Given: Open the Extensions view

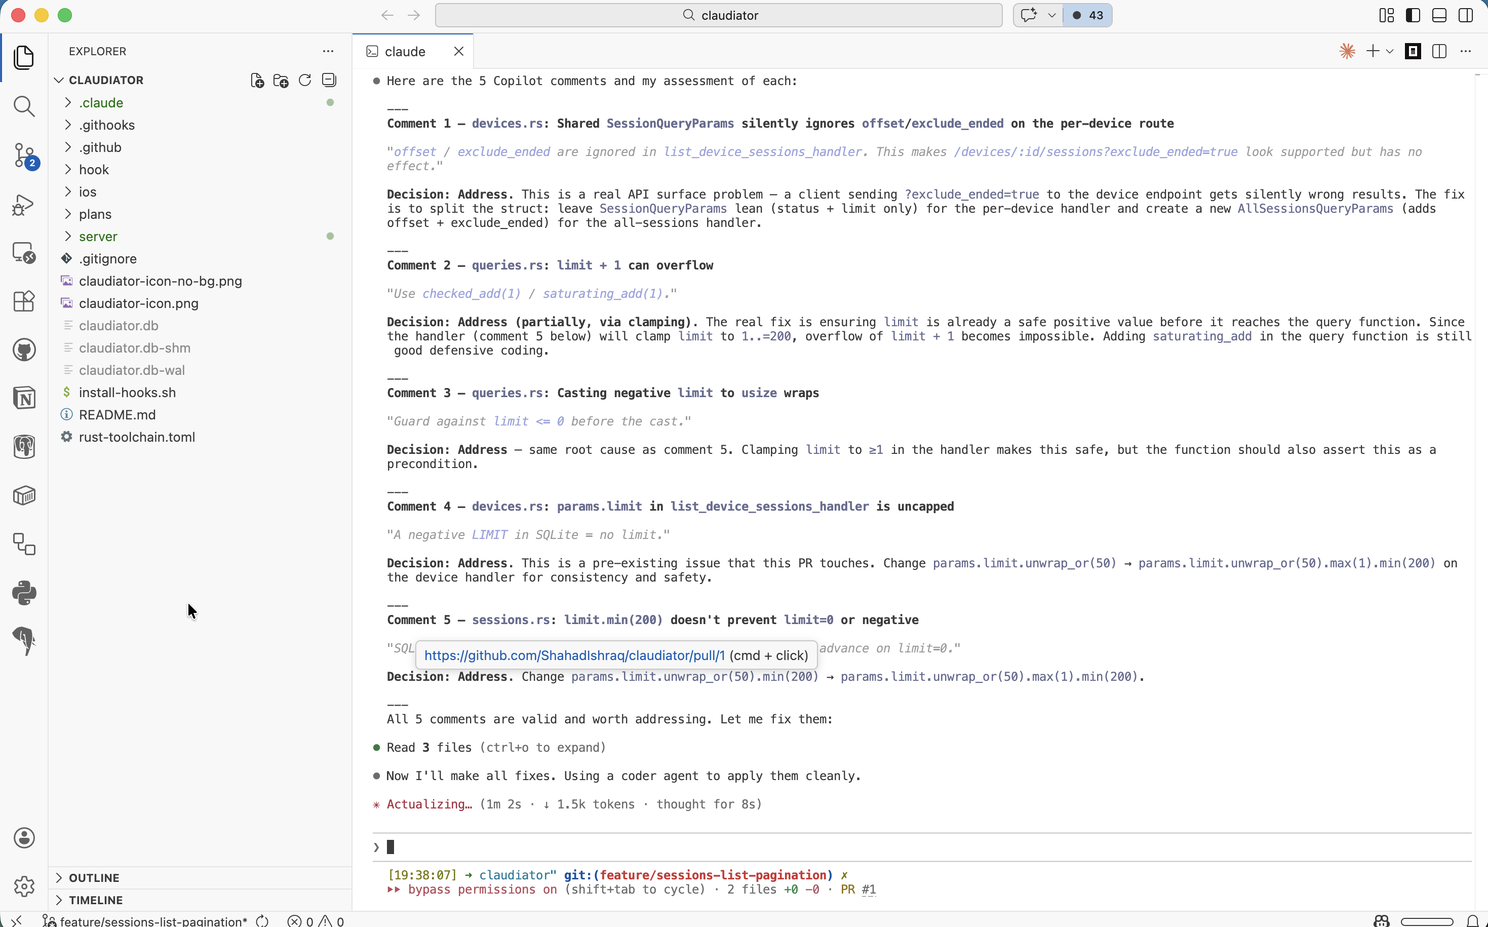Looking at the screenshot, I should pos(24,301).
